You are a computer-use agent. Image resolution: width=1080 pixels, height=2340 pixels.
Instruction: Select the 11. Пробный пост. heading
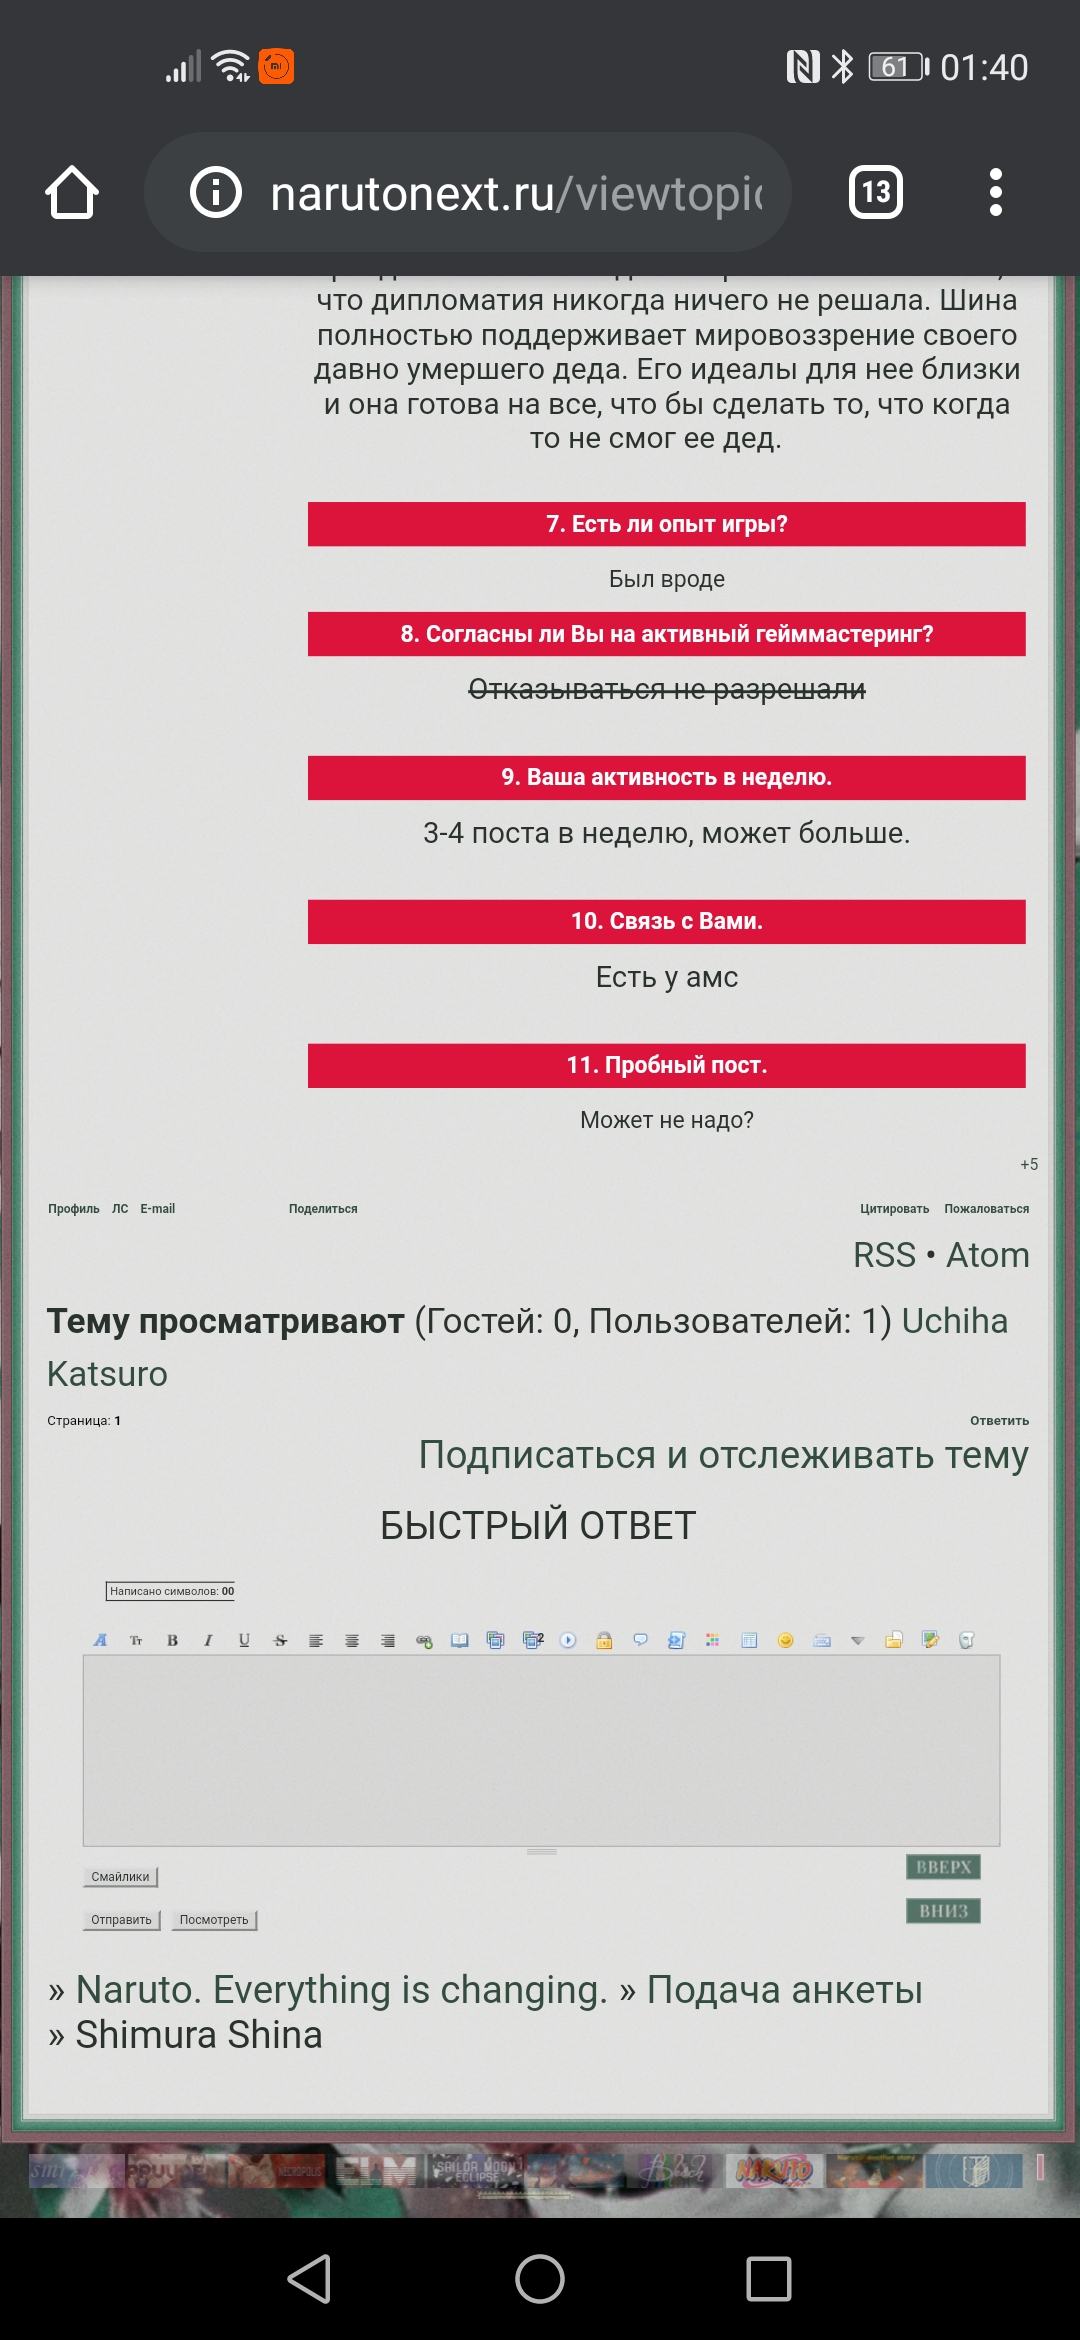667,1065
